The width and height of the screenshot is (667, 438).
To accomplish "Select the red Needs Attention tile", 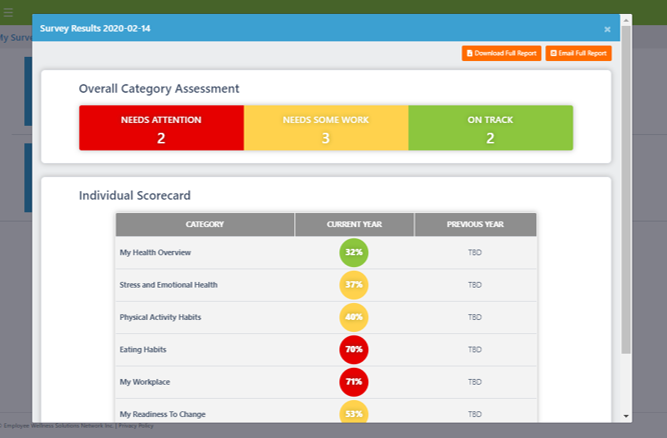I will [161, 128].
